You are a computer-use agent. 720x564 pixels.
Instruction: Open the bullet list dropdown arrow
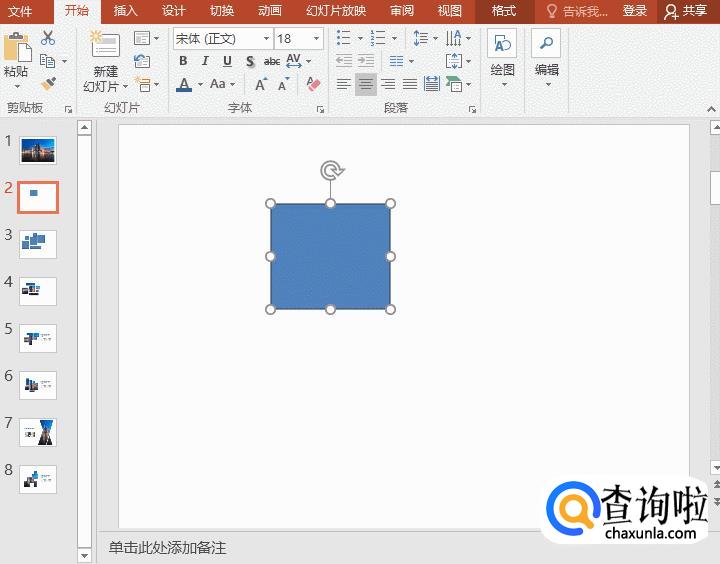pos(360,38)
